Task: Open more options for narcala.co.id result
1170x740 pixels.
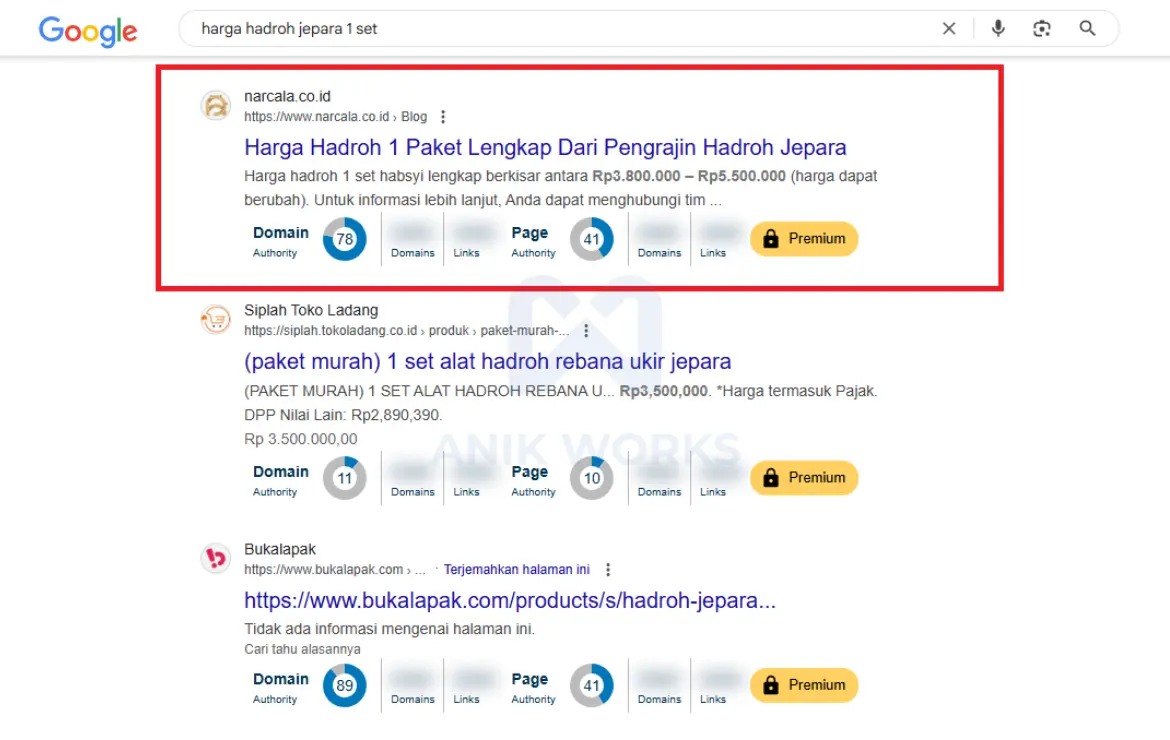Action: pos(443,117)
